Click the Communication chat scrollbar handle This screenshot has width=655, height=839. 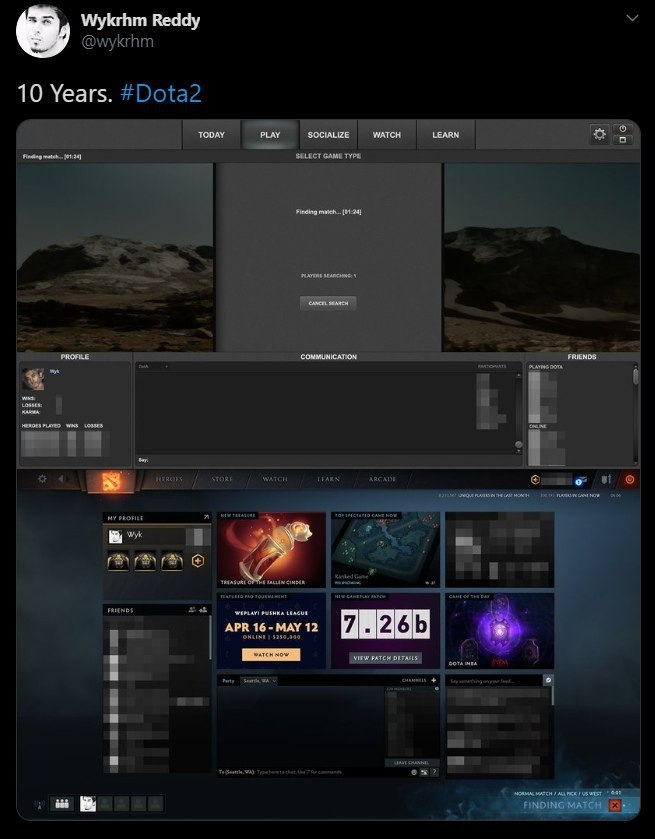click(518, 445)
